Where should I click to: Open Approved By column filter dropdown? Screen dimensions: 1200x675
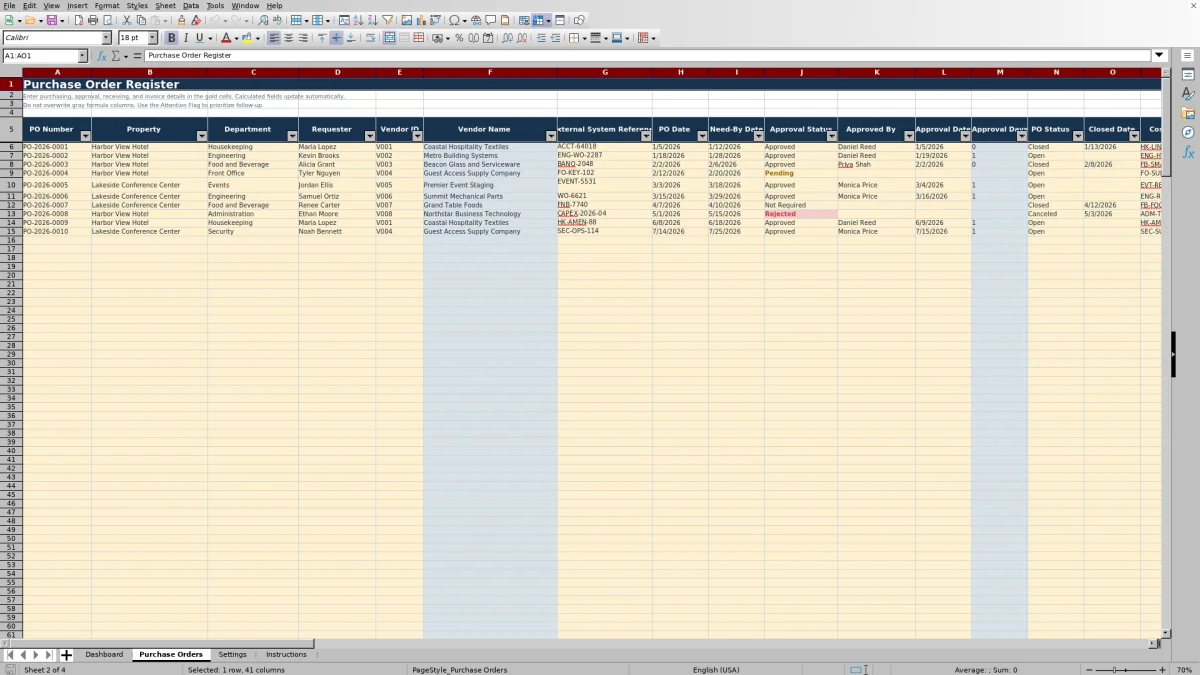[908, 136]
